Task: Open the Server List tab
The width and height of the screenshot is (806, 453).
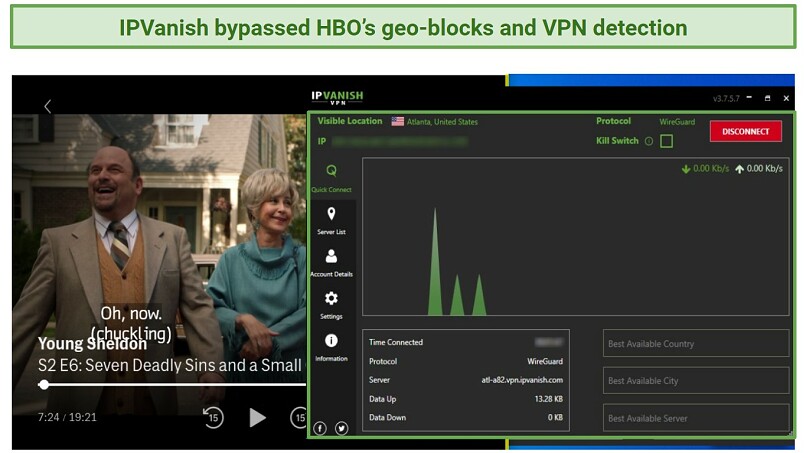Action: (332, 221)
